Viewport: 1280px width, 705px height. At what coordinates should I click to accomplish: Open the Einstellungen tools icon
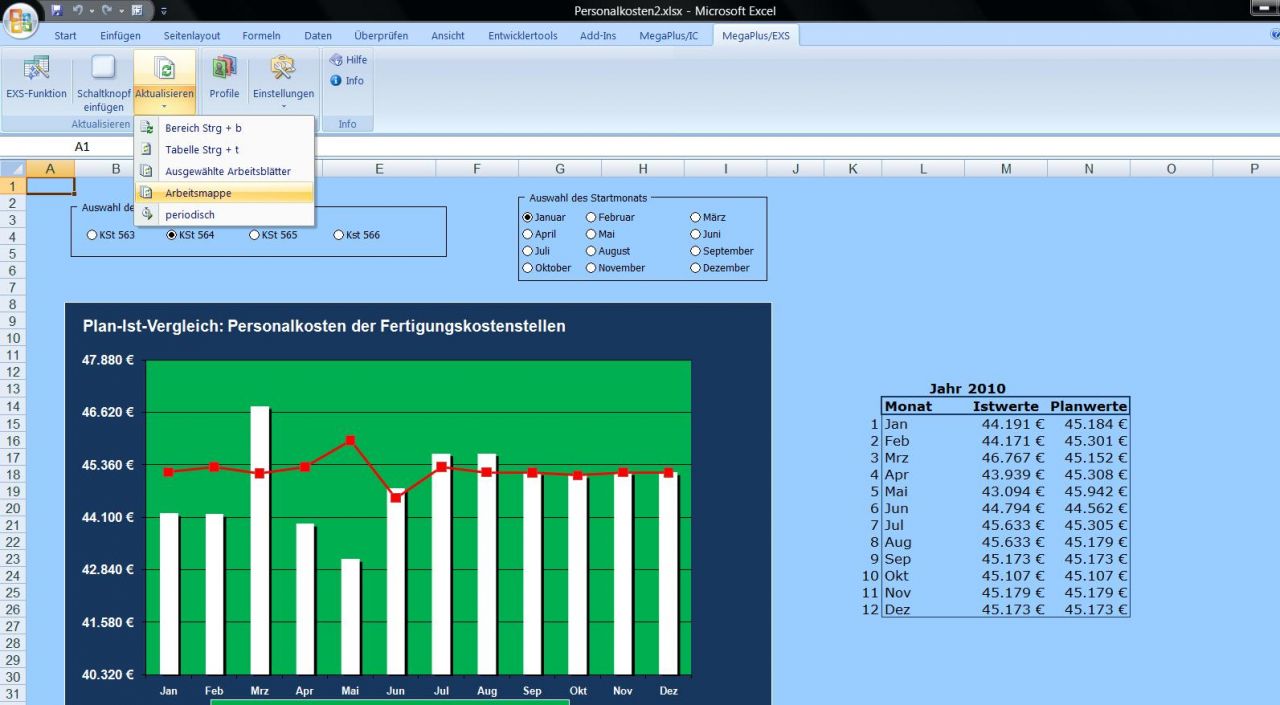pyautogui.click(x=283, y=67)
